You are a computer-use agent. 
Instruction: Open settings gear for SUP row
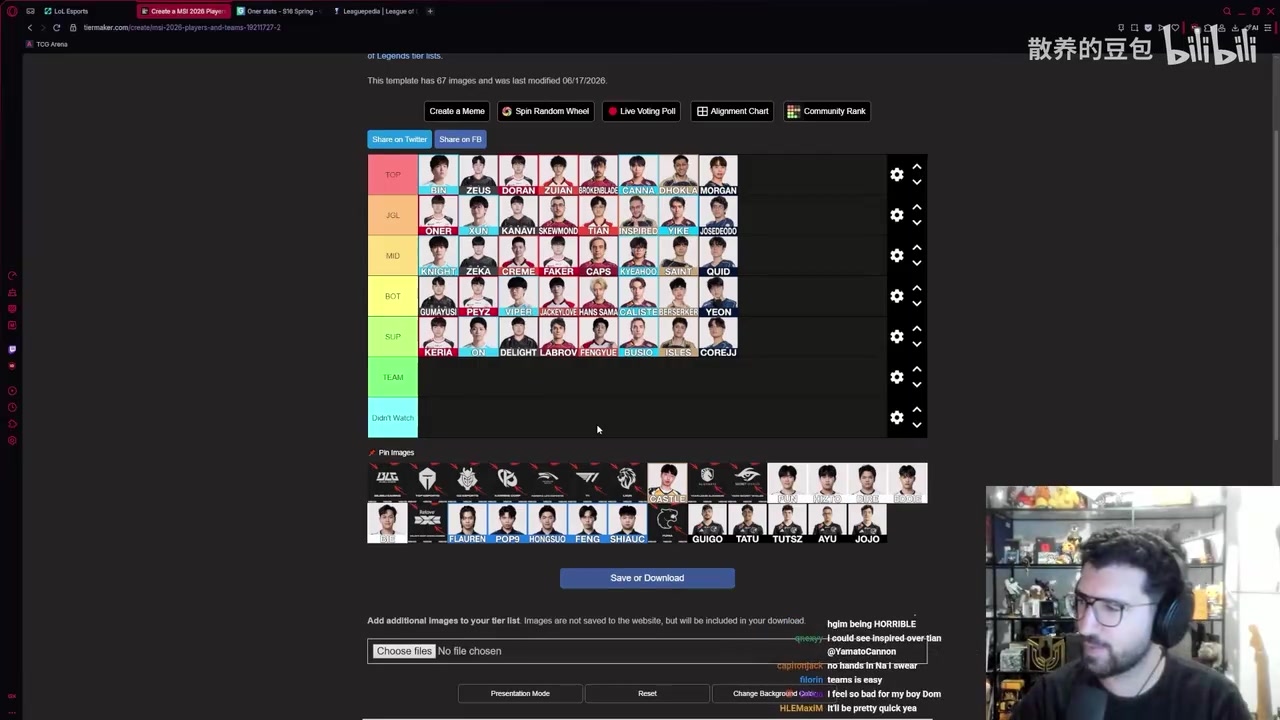click(897, 337)
